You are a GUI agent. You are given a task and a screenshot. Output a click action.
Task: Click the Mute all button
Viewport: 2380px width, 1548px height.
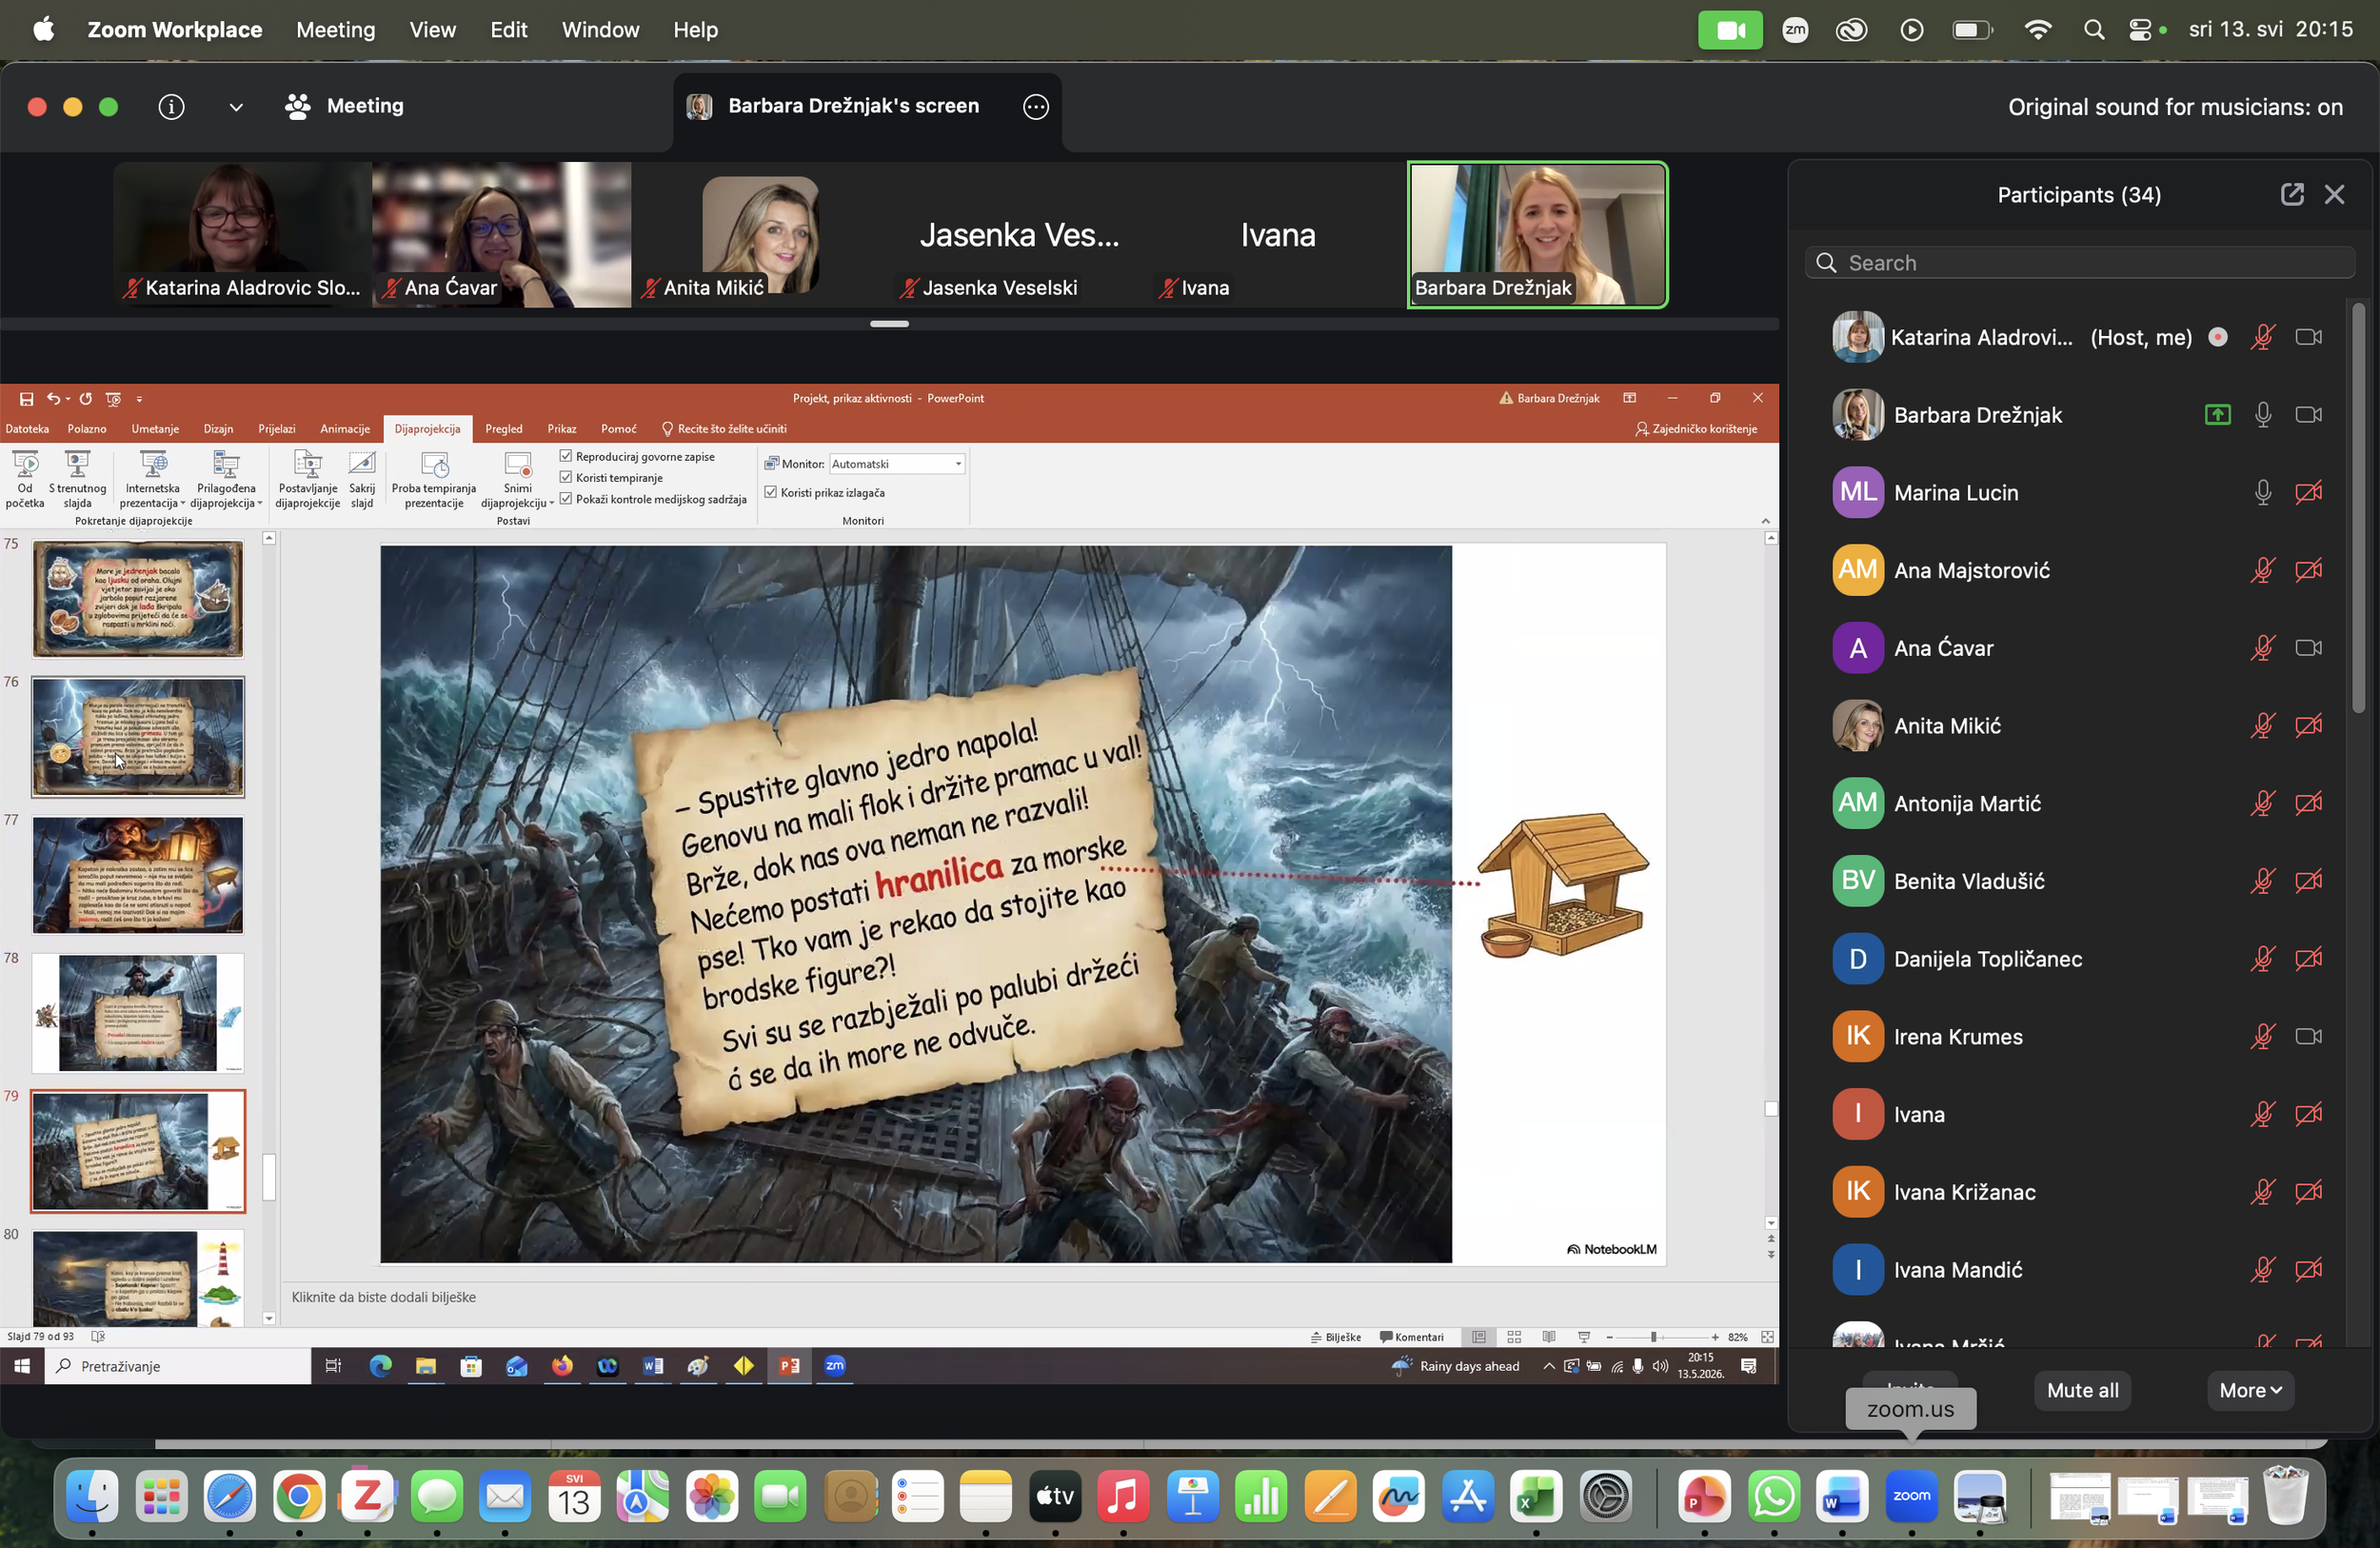click(2082, 1390)
